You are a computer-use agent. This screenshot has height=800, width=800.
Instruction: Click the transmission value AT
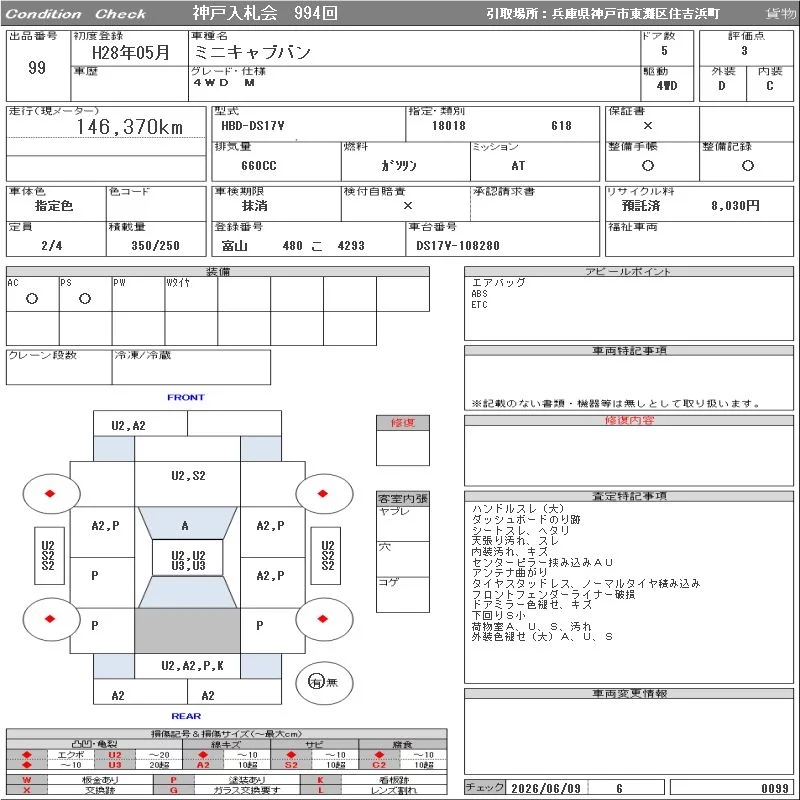pos(518,165)
